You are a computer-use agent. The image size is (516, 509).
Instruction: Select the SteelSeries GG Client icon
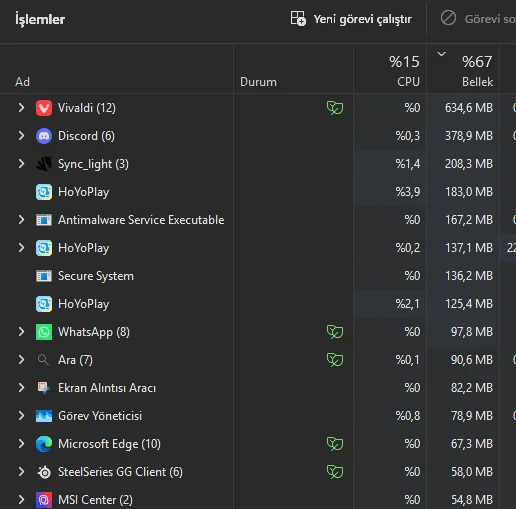(x=44, y=472)
